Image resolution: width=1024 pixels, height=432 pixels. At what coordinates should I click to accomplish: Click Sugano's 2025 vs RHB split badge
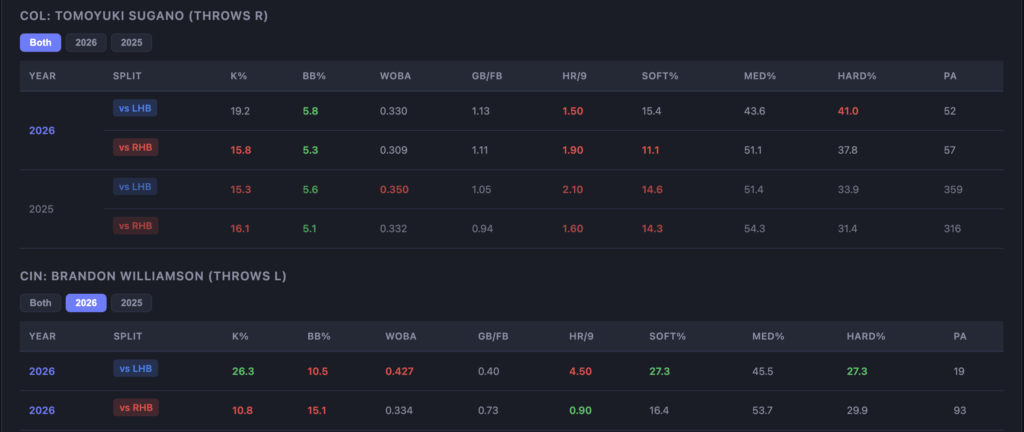click(x=136, y=226)
